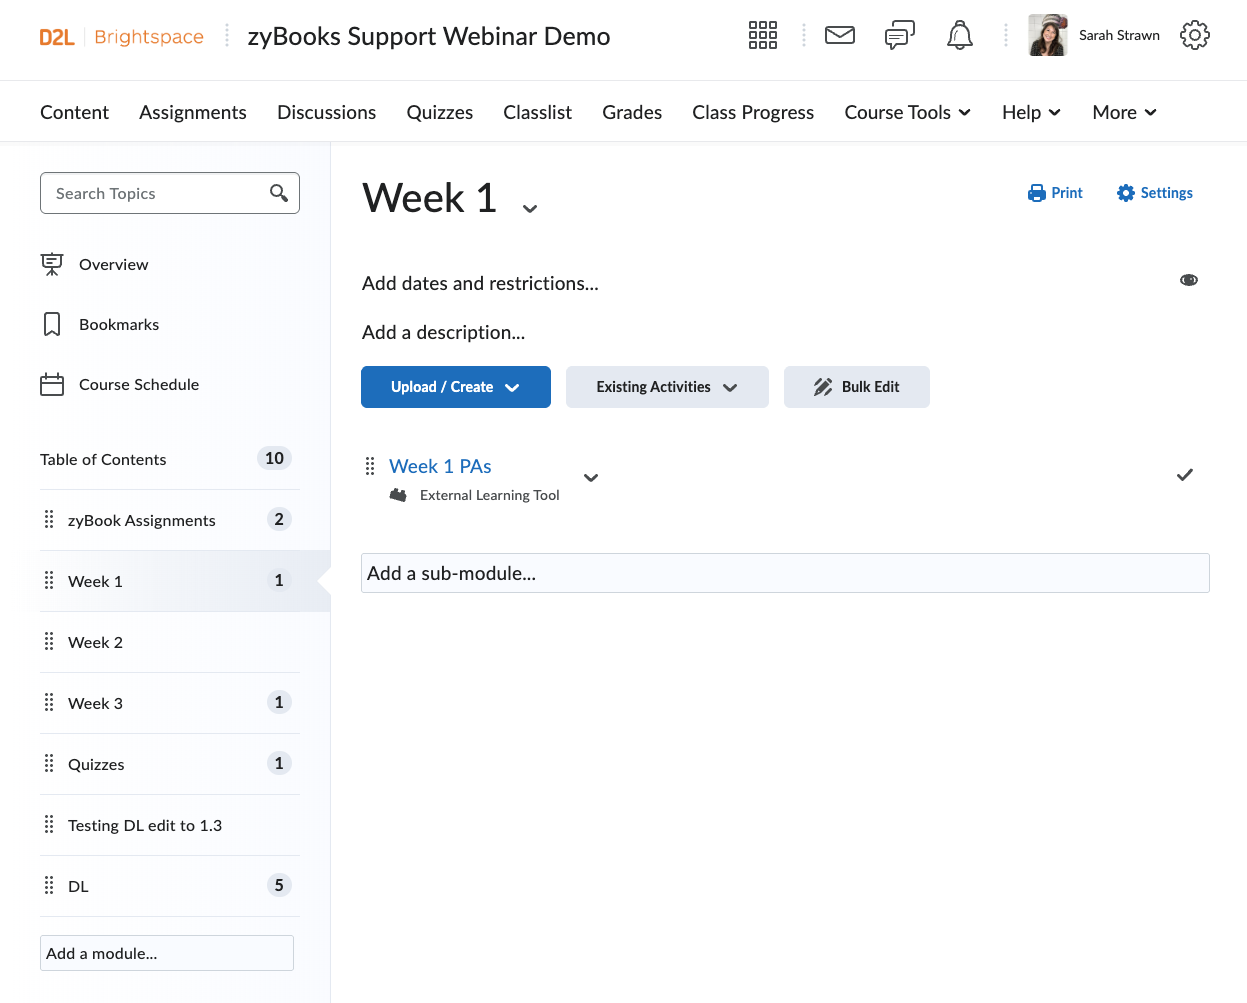Open the Grades navbar tab
Screen dimensions: 1247x1003
(x=632, y=112)
